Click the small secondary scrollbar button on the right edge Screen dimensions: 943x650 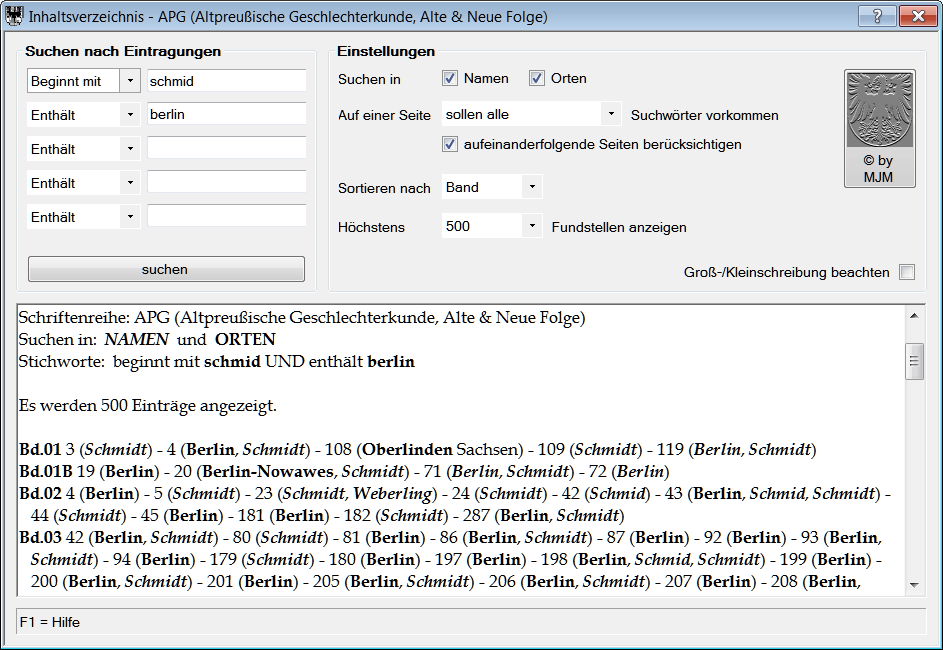pos(914,360)
